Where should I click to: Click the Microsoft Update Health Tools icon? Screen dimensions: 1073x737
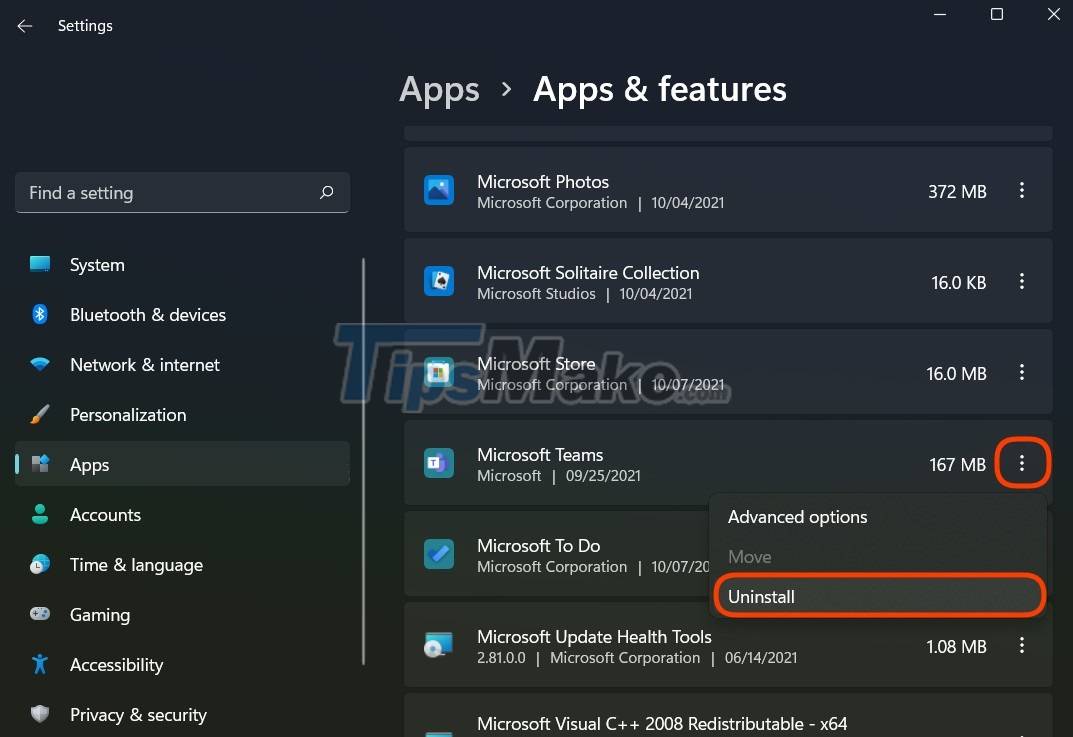(440, 645)
